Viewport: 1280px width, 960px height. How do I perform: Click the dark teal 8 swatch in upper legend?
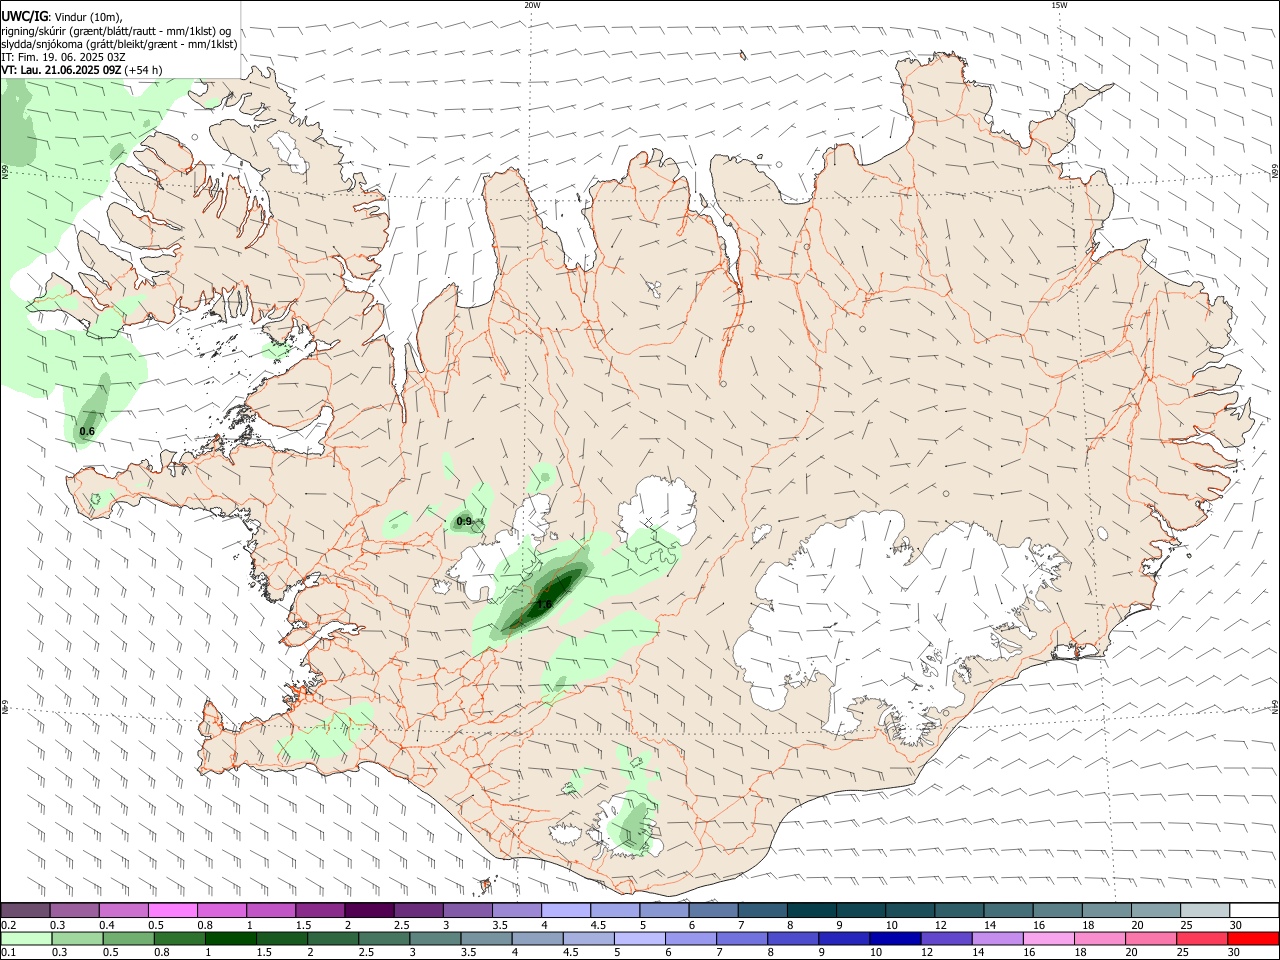click(810, 911)
